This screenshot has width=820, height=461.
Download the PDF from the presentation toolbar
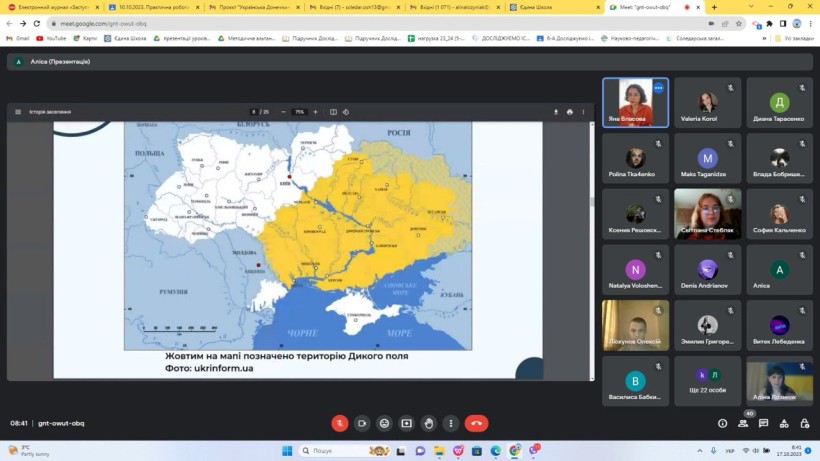[556, 112]
